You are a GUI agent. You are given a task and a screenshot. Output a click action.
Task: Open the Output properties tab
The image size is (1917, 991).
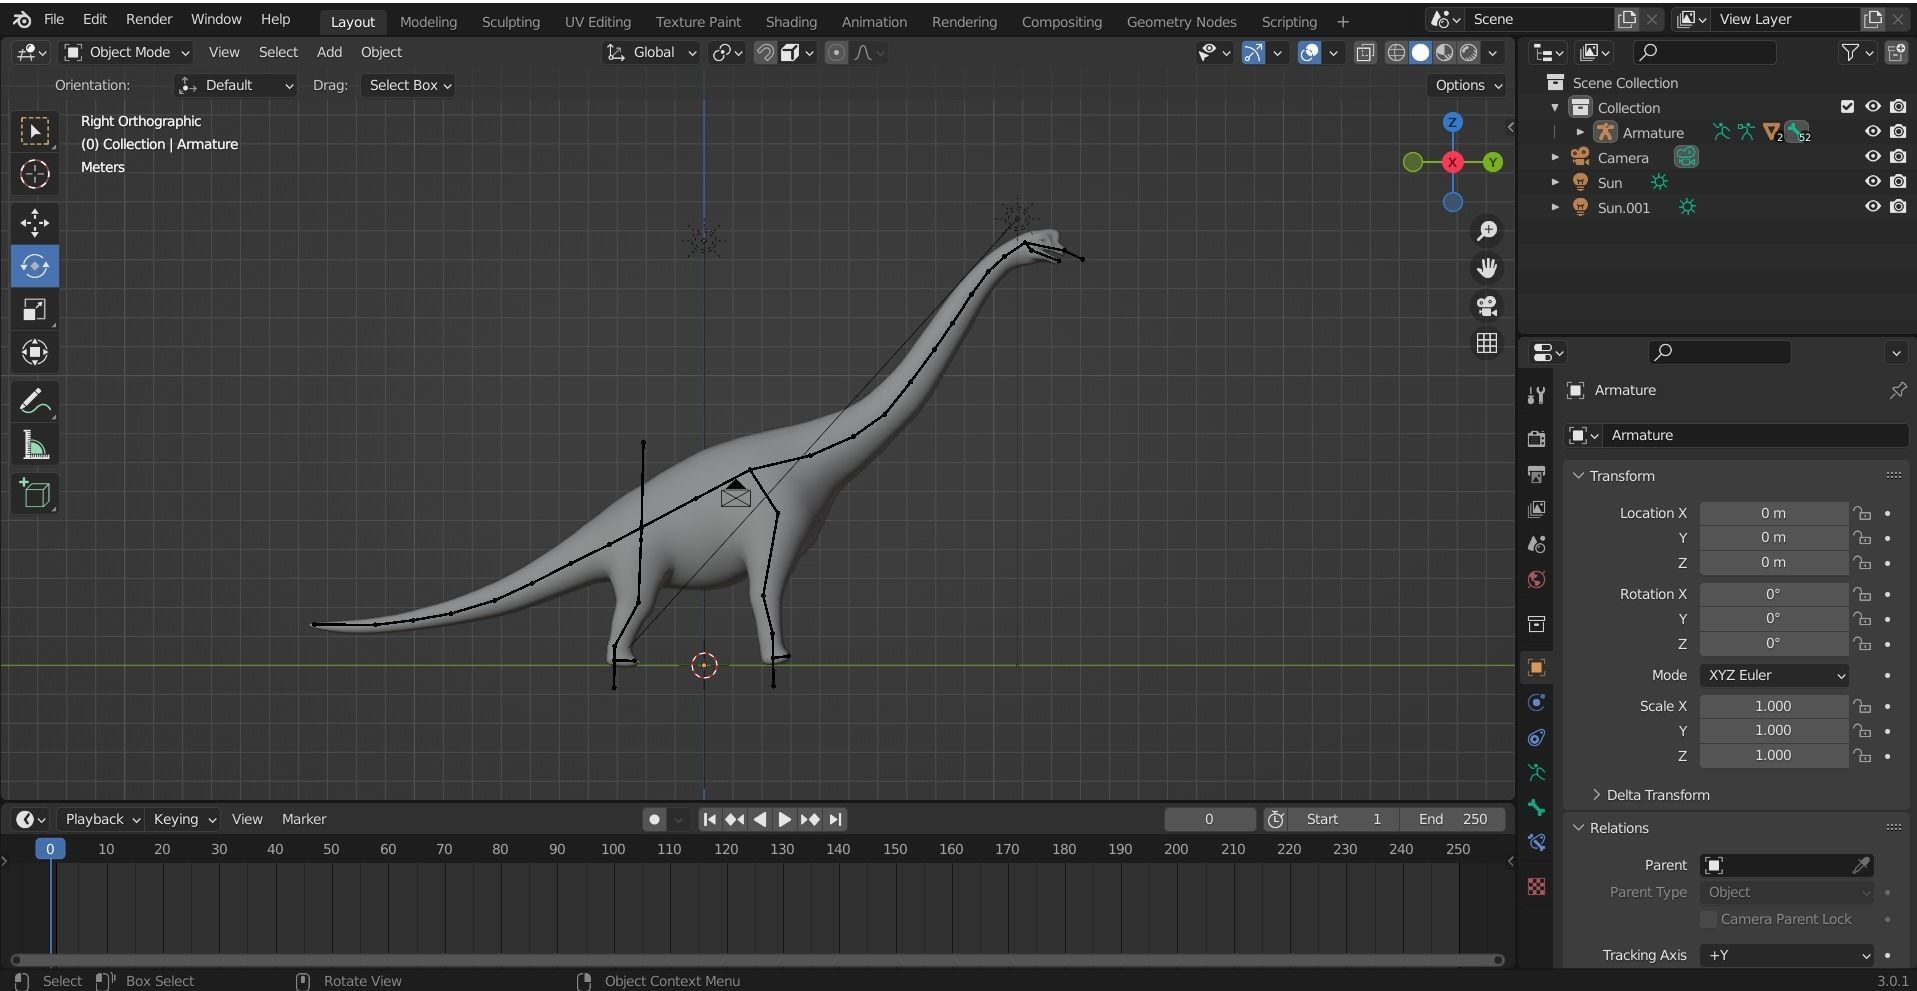pos(1537,474)
